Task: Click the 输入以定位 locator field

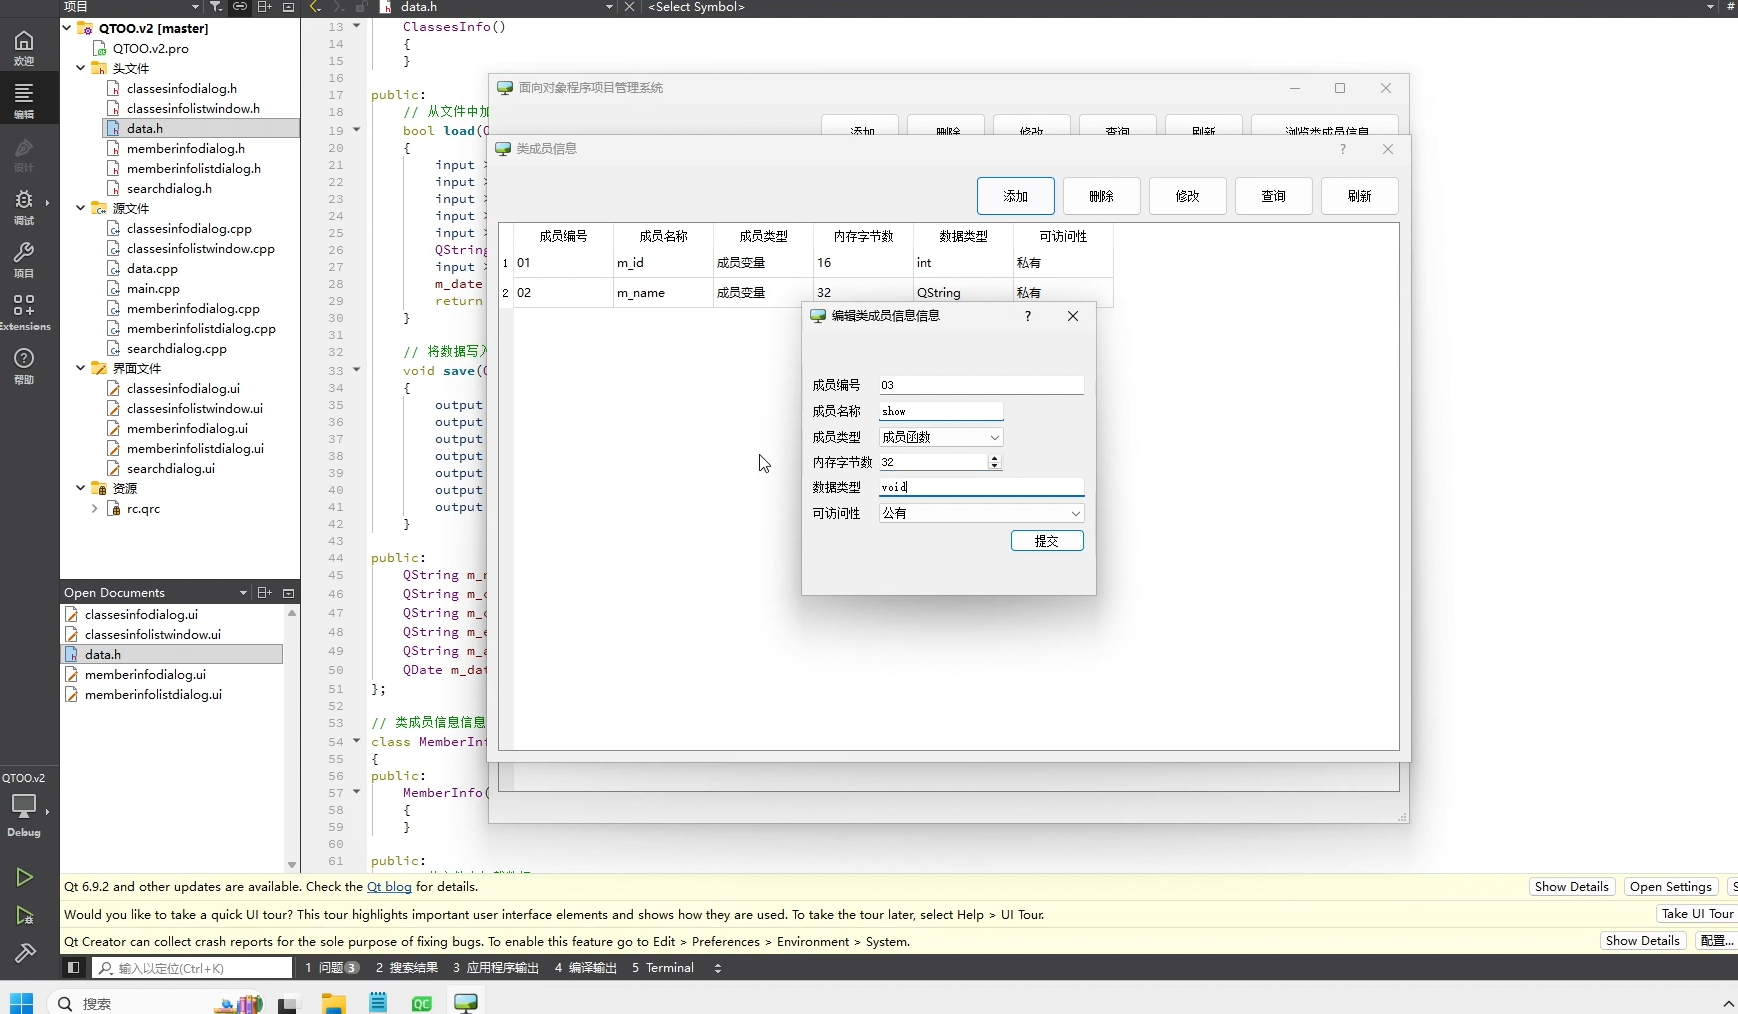Action: (193, 968)
